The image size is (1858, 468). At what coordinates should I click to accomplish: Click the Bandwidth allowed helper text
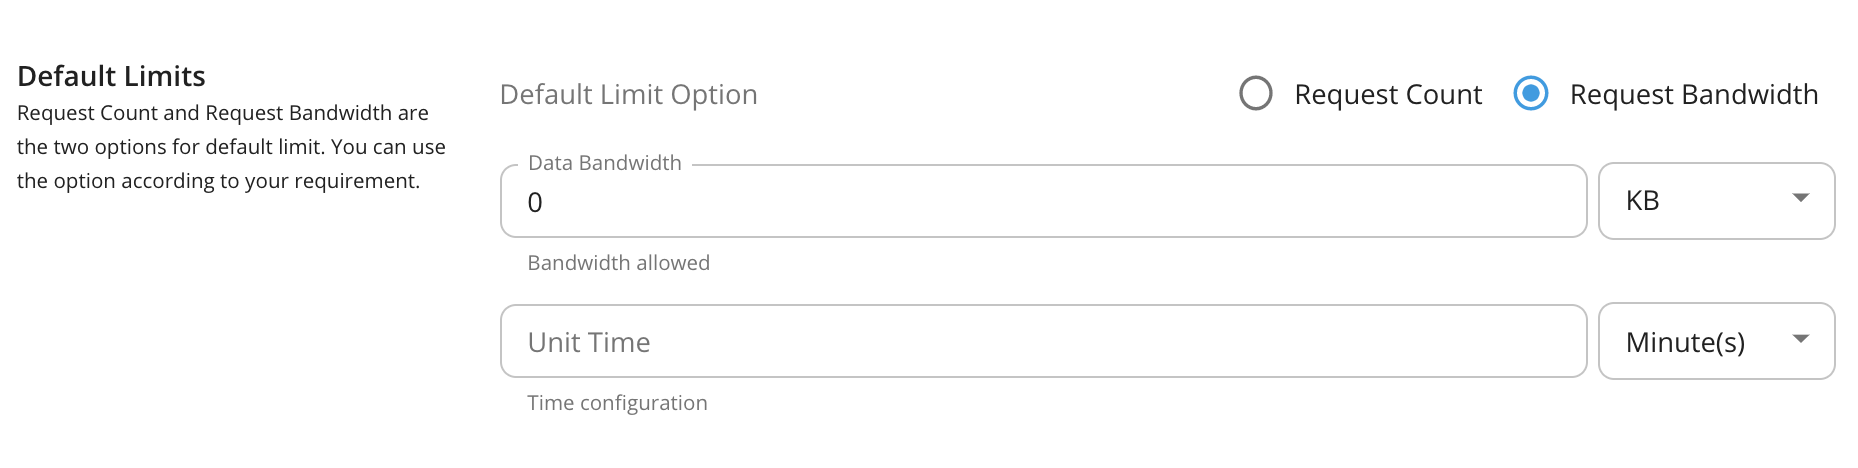click(x=619, y=263)
